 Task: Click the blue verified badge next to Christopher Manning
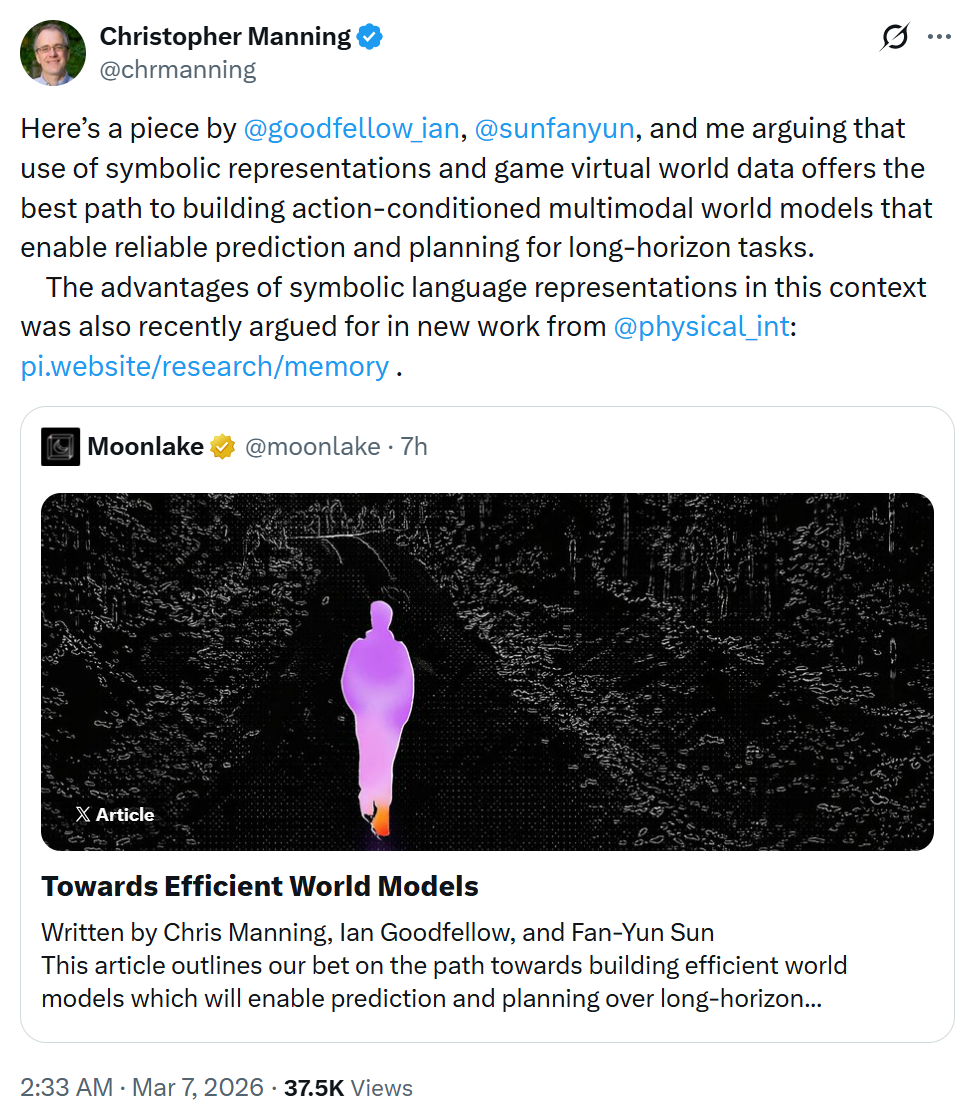coord(368,36)
